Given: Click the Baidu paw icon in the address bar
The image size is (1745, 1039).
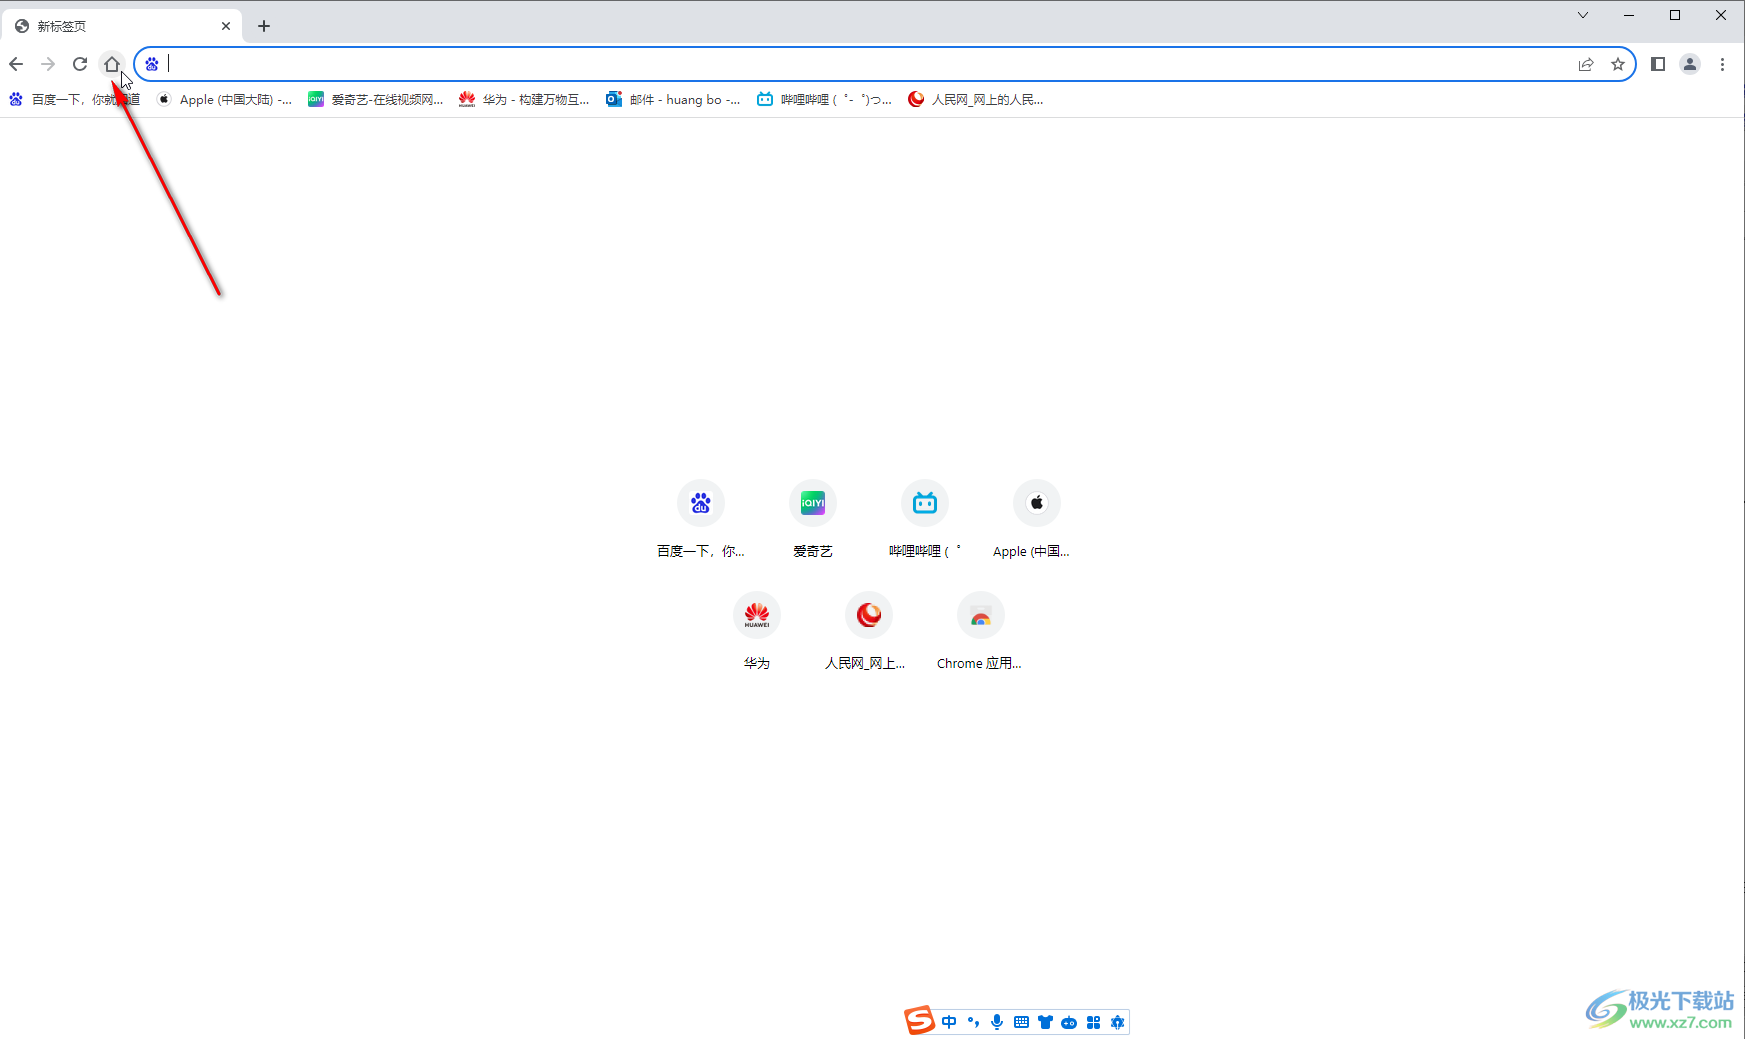Looking at the screenshot, I should [x=152, y=64].
